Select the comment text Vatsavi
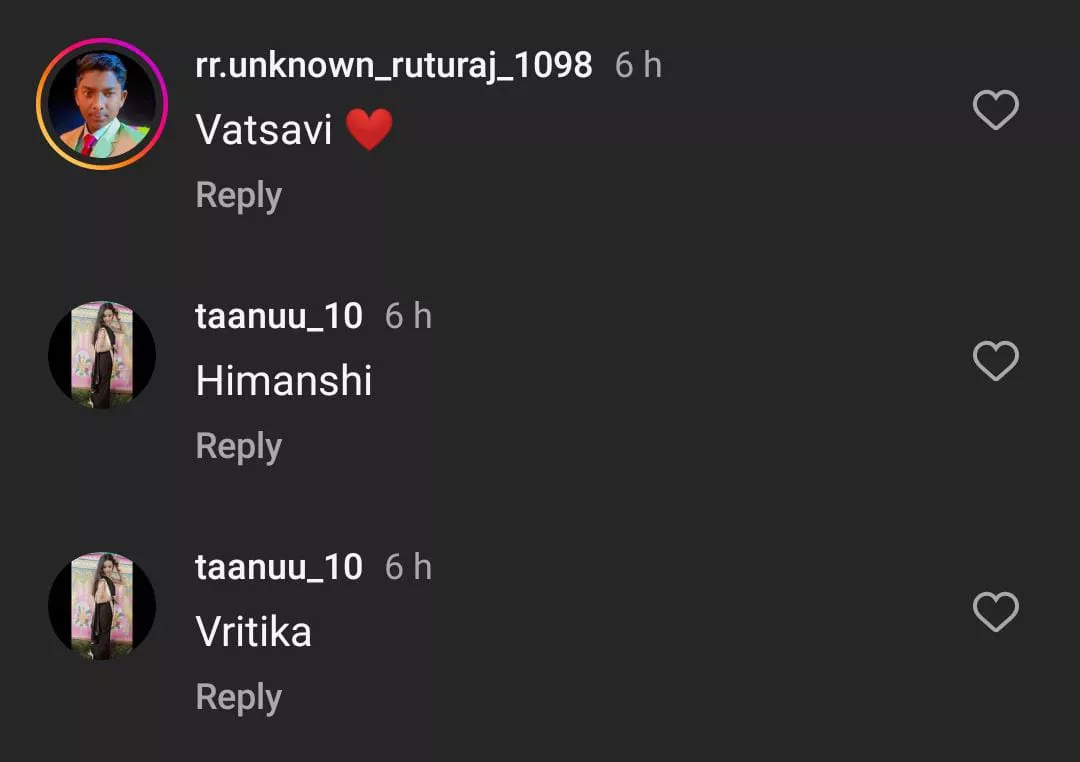Image resolution: width=1080 pixels, height=762 pixels. (x=264, y=130)
